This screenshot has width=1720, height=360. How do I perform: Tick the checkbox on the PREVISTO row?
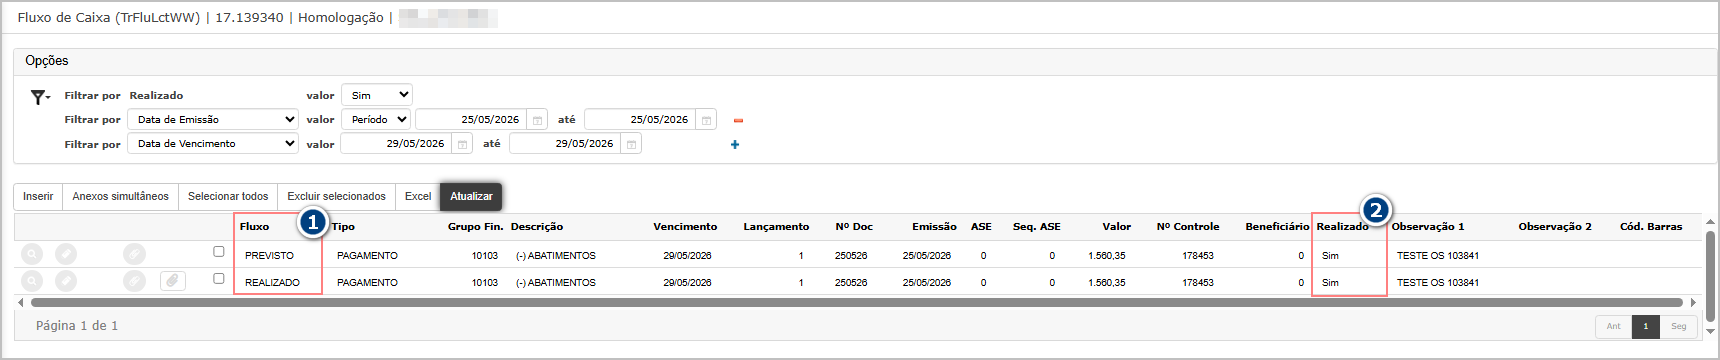point(219,252)
